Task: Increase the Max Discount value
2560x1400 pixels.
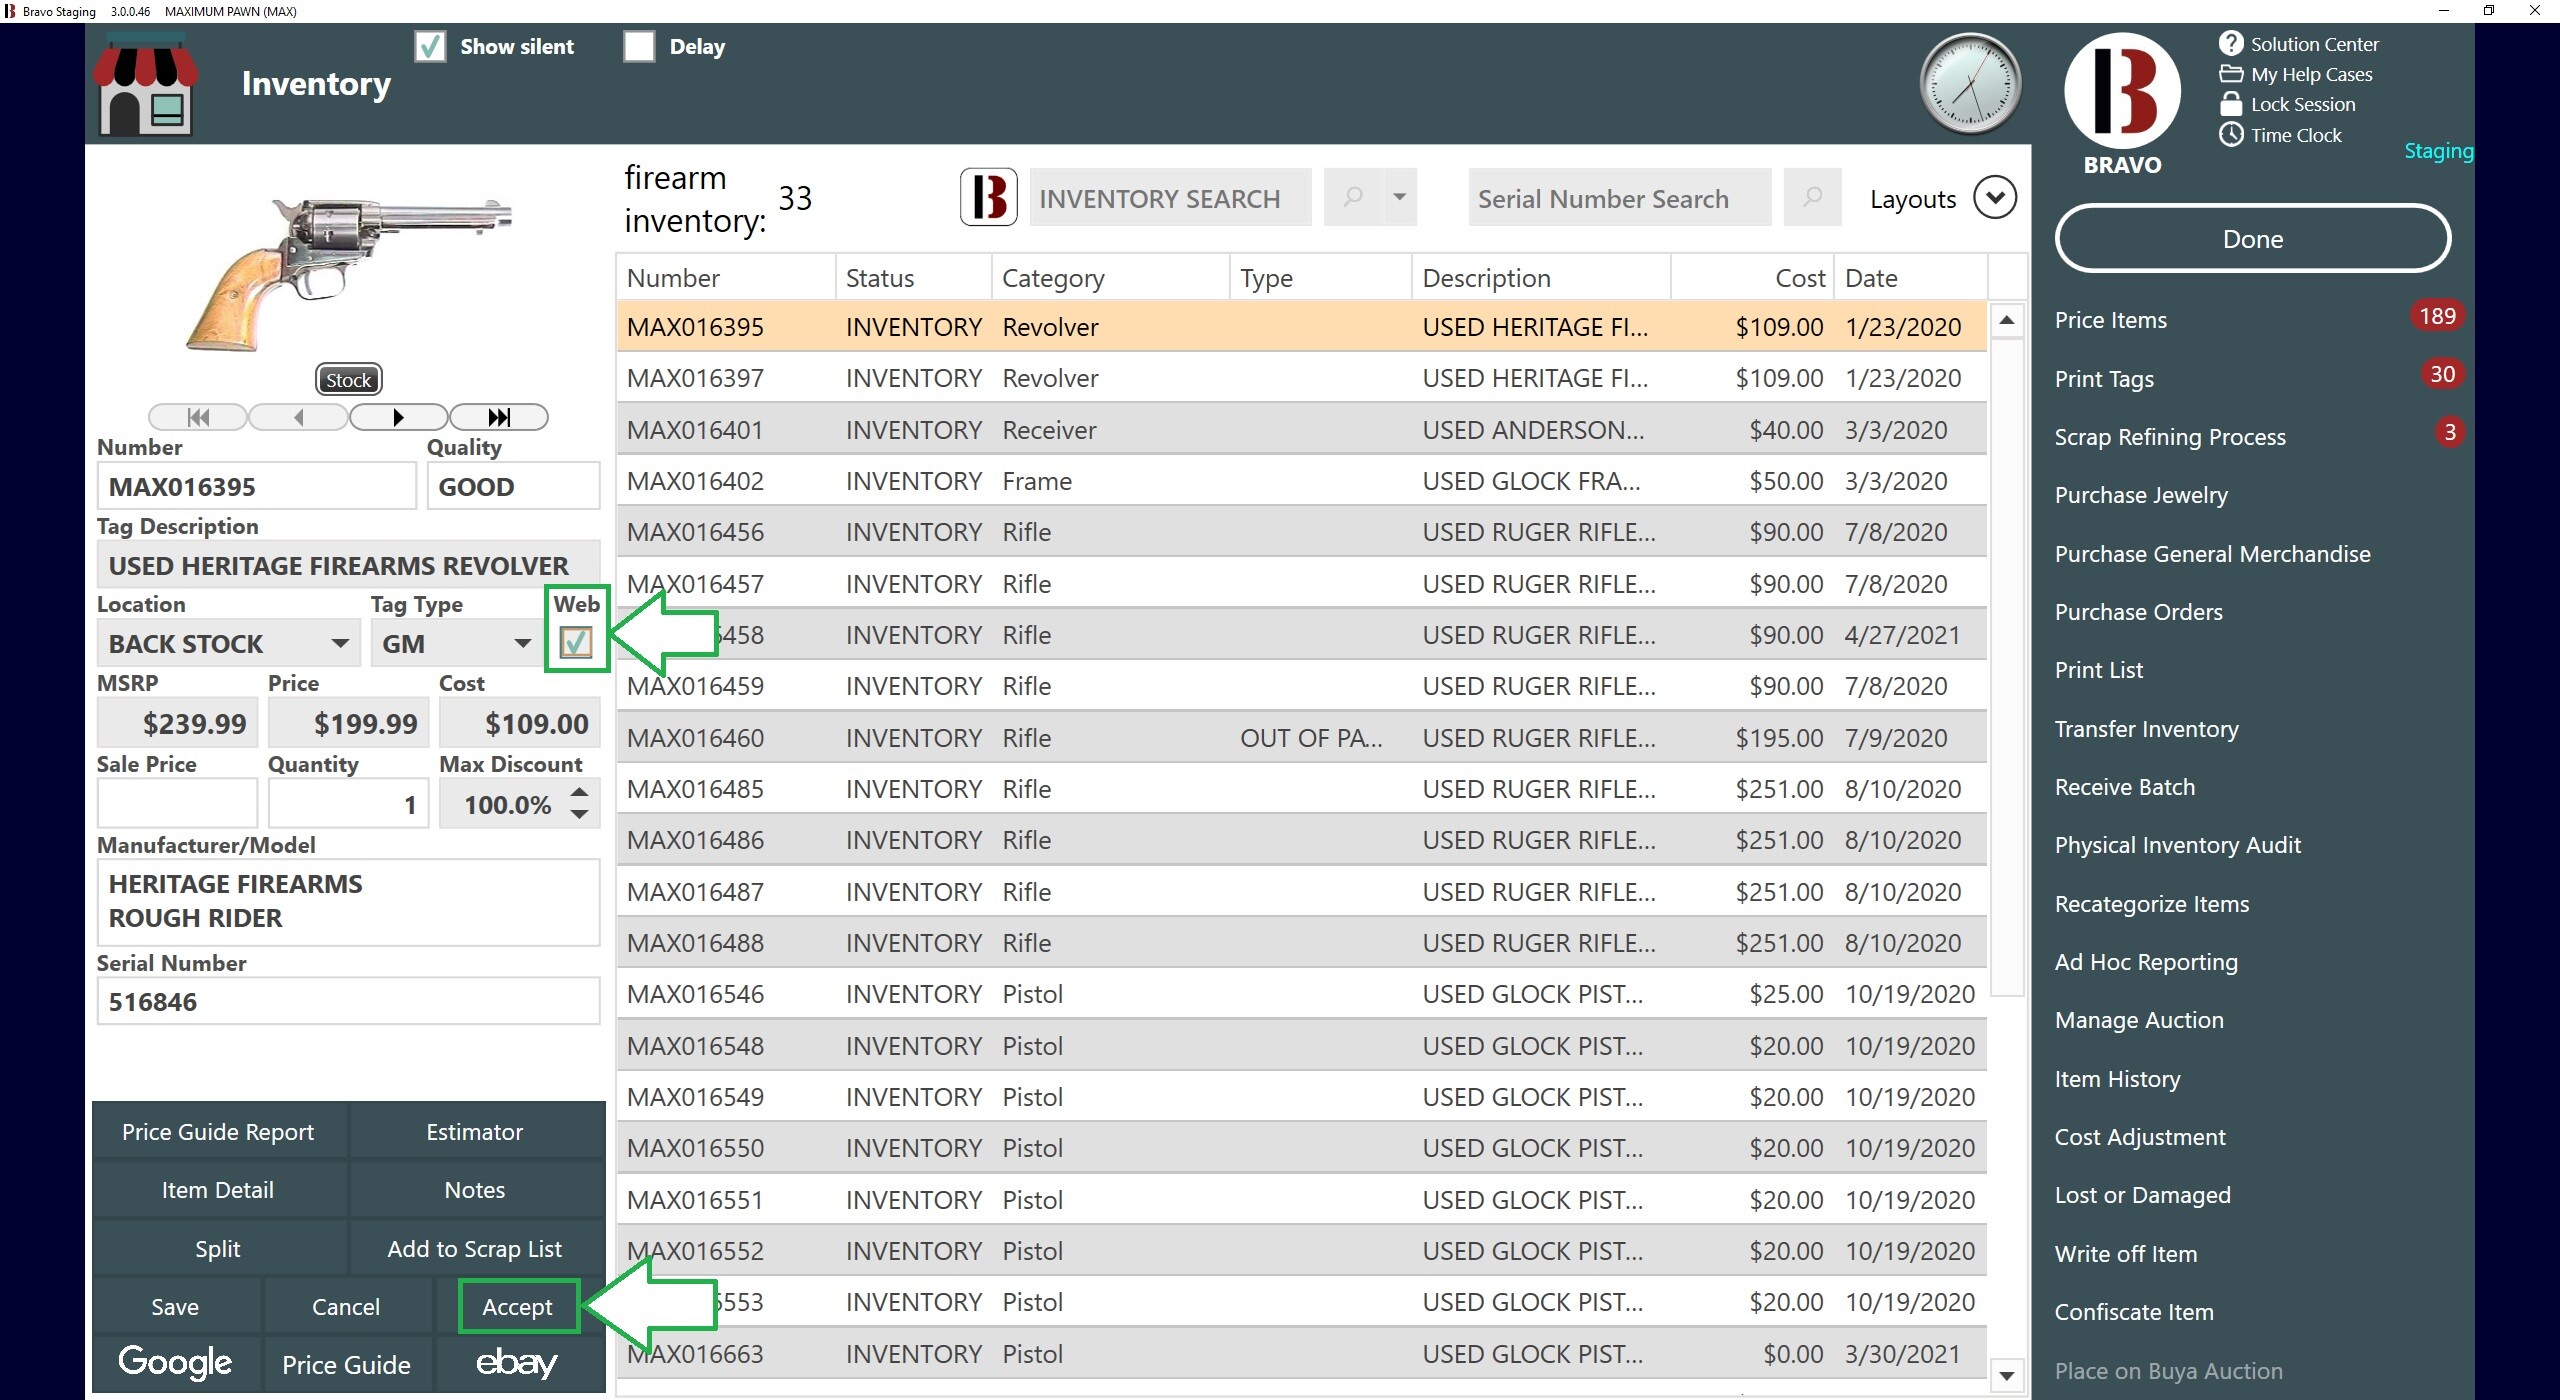Action: (579, 792)
